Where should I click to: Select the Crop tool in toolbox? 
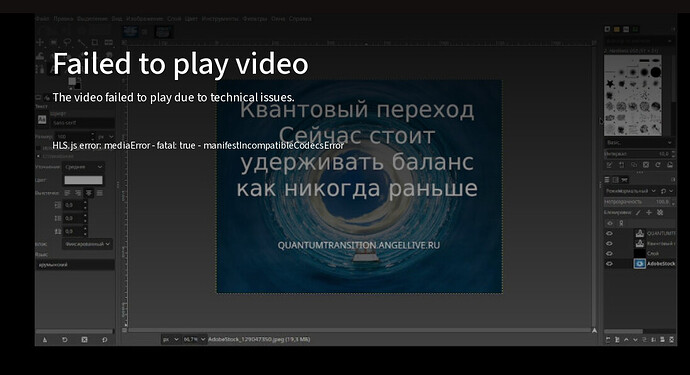pos(95,42)
